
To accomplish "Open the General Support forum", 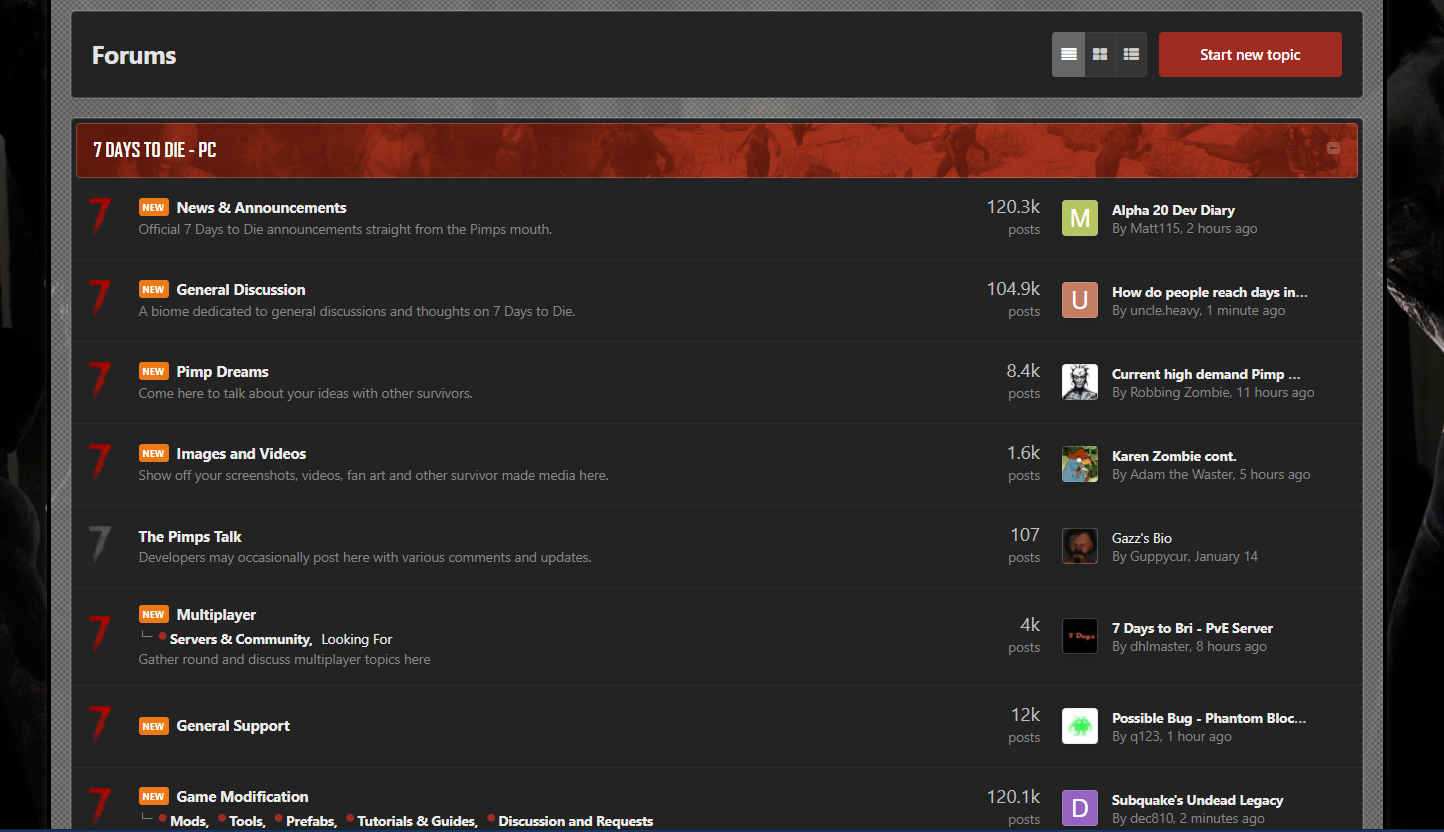I will (233, 726).
